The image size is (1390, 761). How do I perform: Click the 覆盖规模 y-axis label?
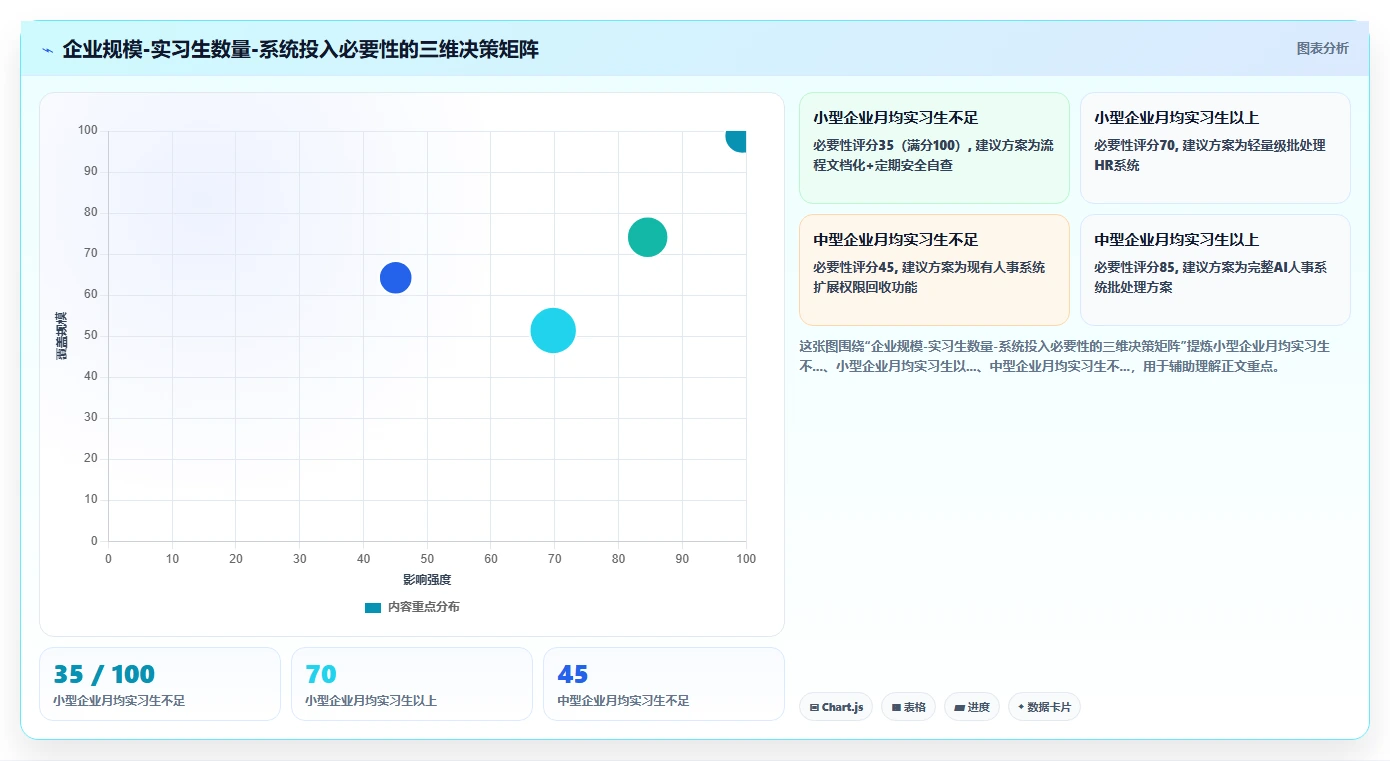tap(62, 336)
